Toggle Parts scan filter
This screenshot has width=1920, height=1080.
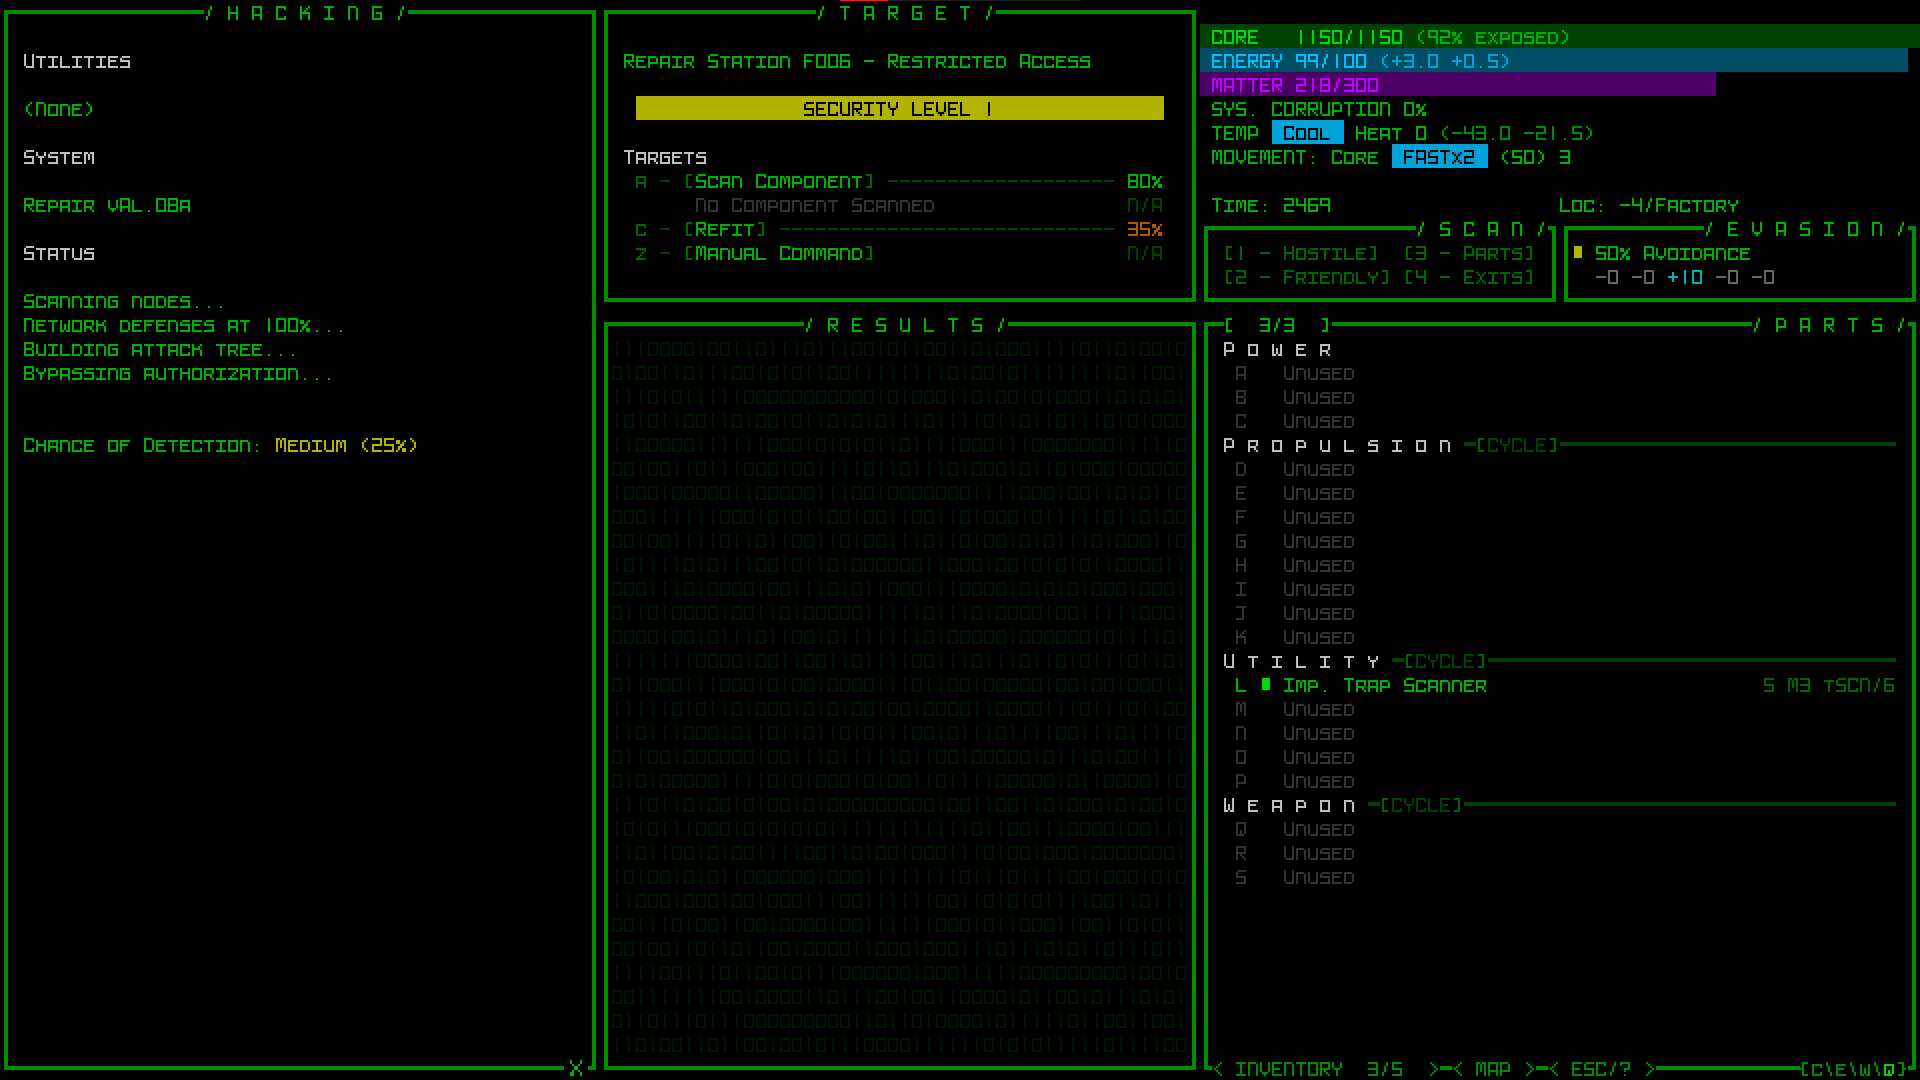click(1469, 254)
